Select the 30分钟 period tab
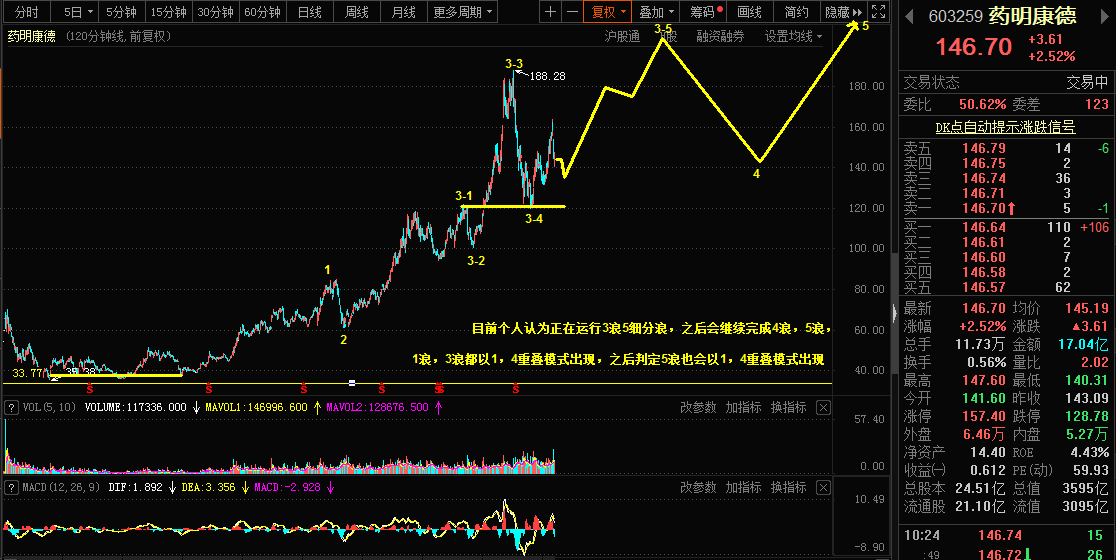This screenshot has width=1116, height=560. pyautogui.click(x=216, y=12)
